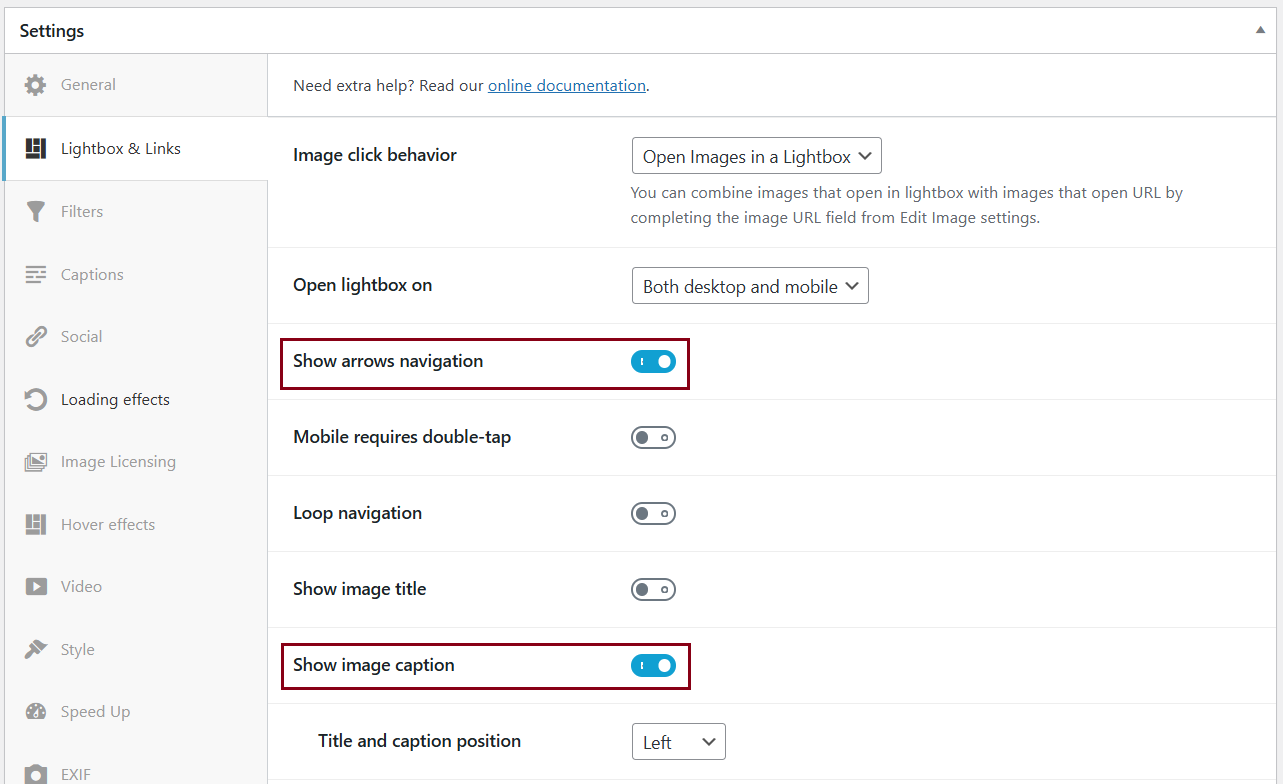The width and height of the screenshot is (1283, 784).
Task: Open Title and caption position dropdown
Action: [678, 742]
